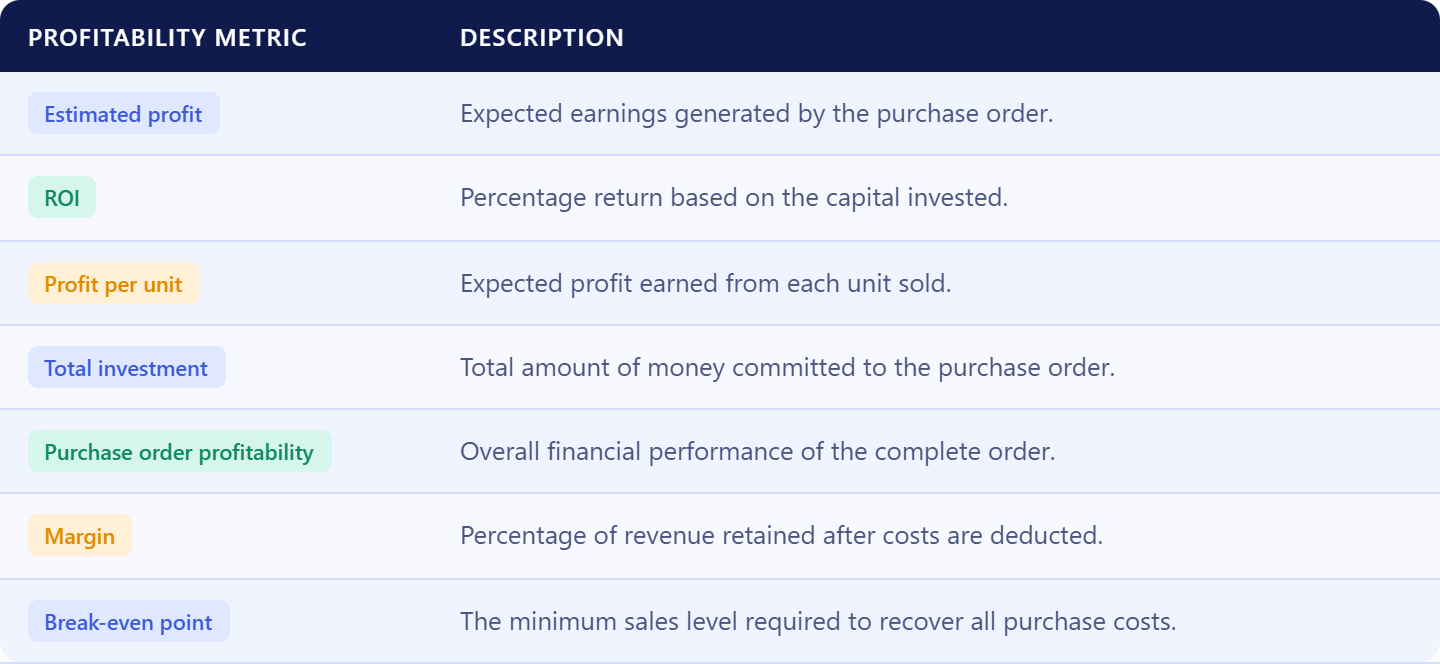
Task: Click description about profit from each unit
Action: 706,284
